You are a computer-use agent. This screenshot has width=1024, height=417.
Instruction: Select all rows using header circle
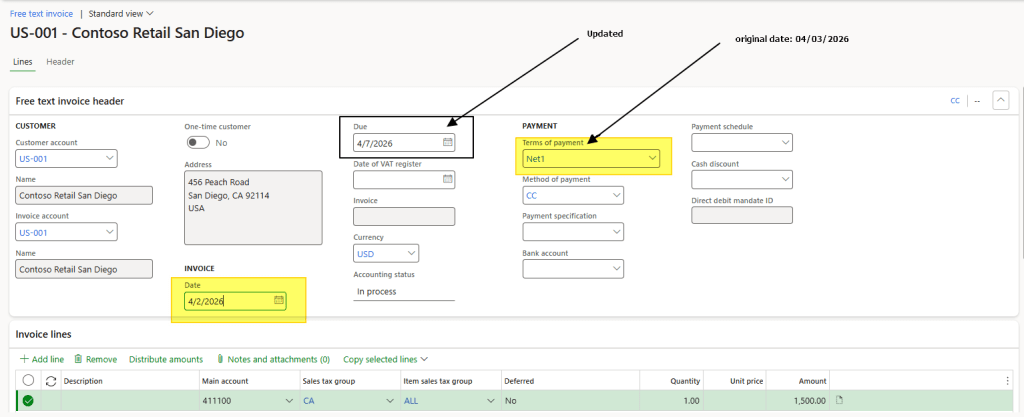point(28,381)
